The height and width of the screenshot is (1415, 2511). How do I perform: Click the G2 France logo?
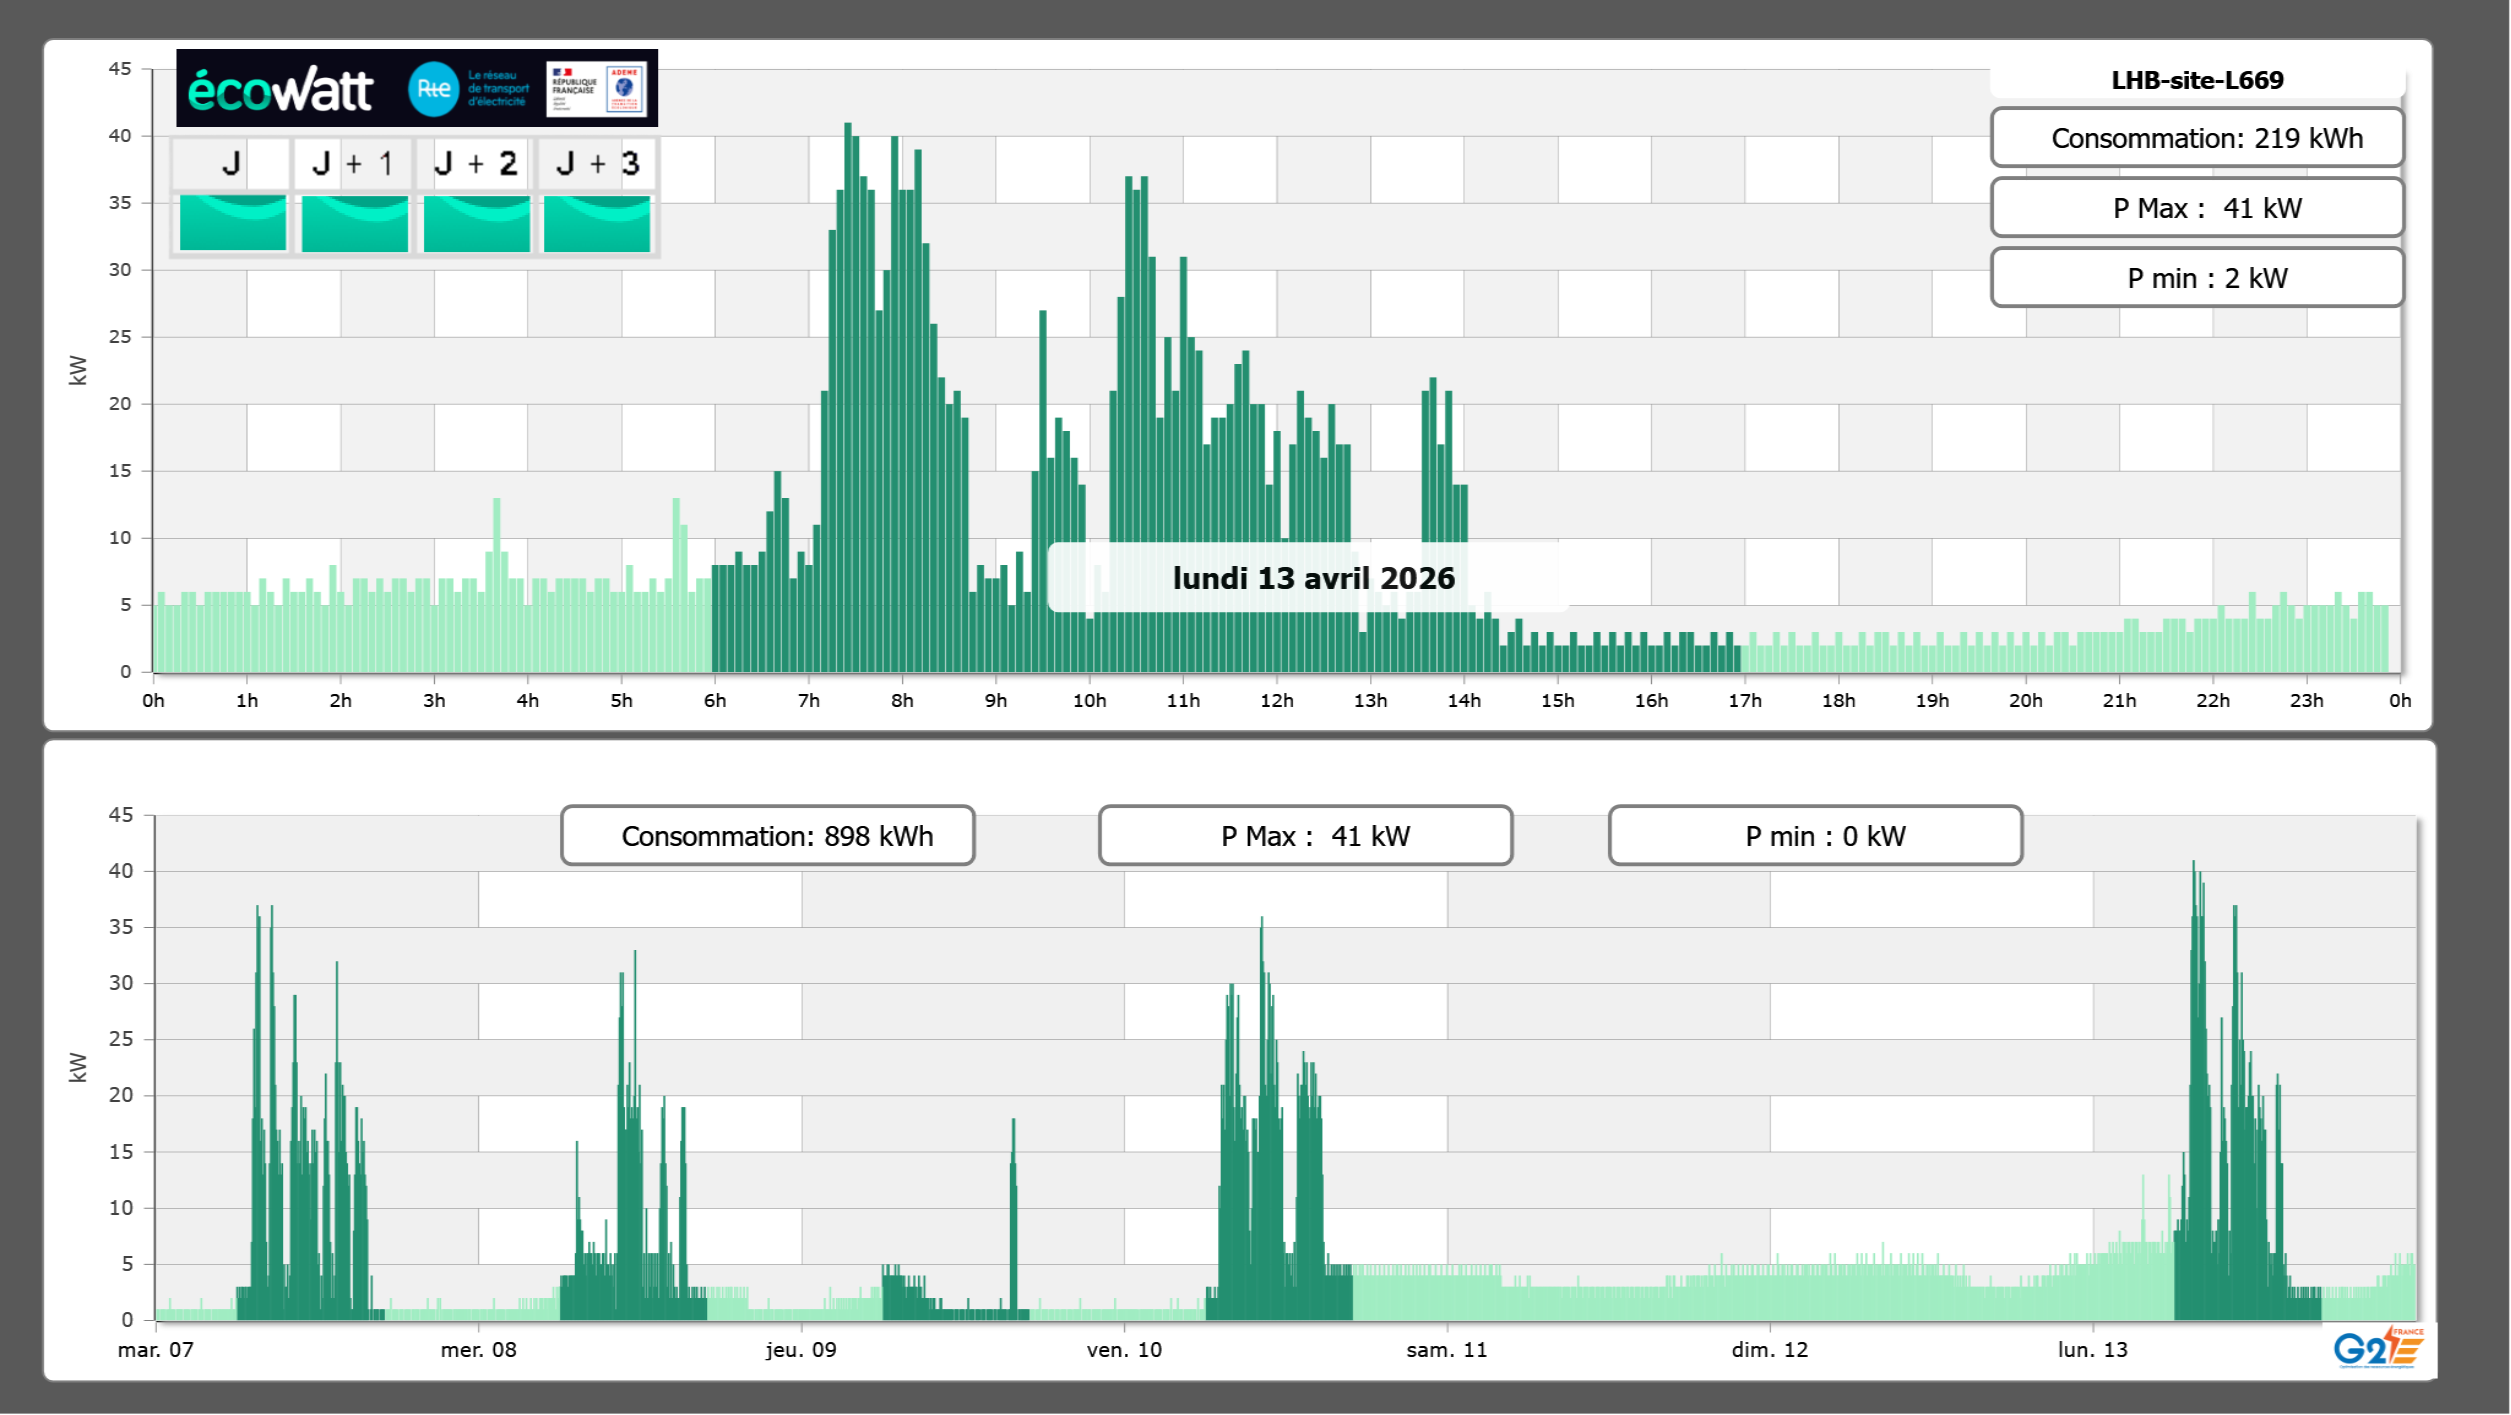pyautogui.click(x=2378, y=1348)
